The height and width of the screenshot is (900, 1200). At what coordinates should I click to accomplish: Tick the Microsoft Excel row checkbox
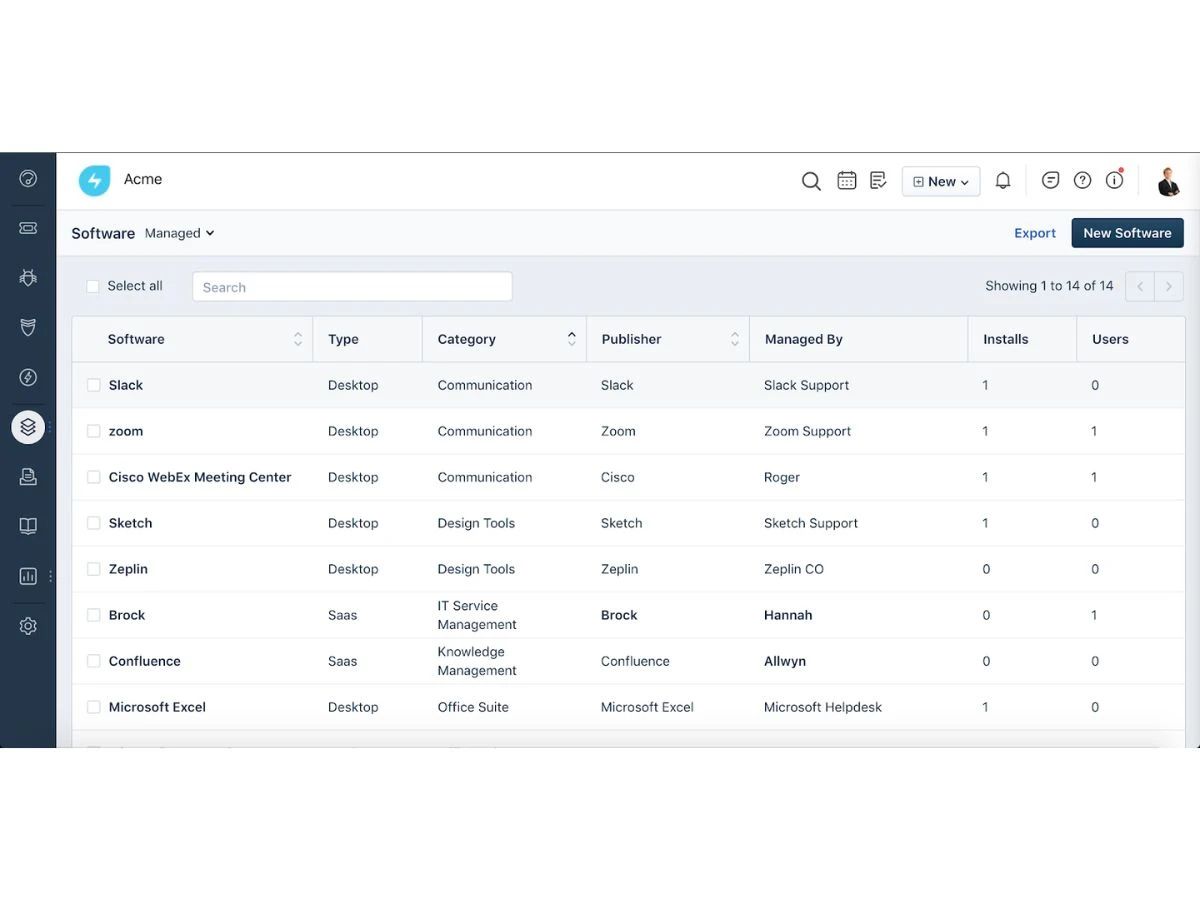(x=94, y=707)
